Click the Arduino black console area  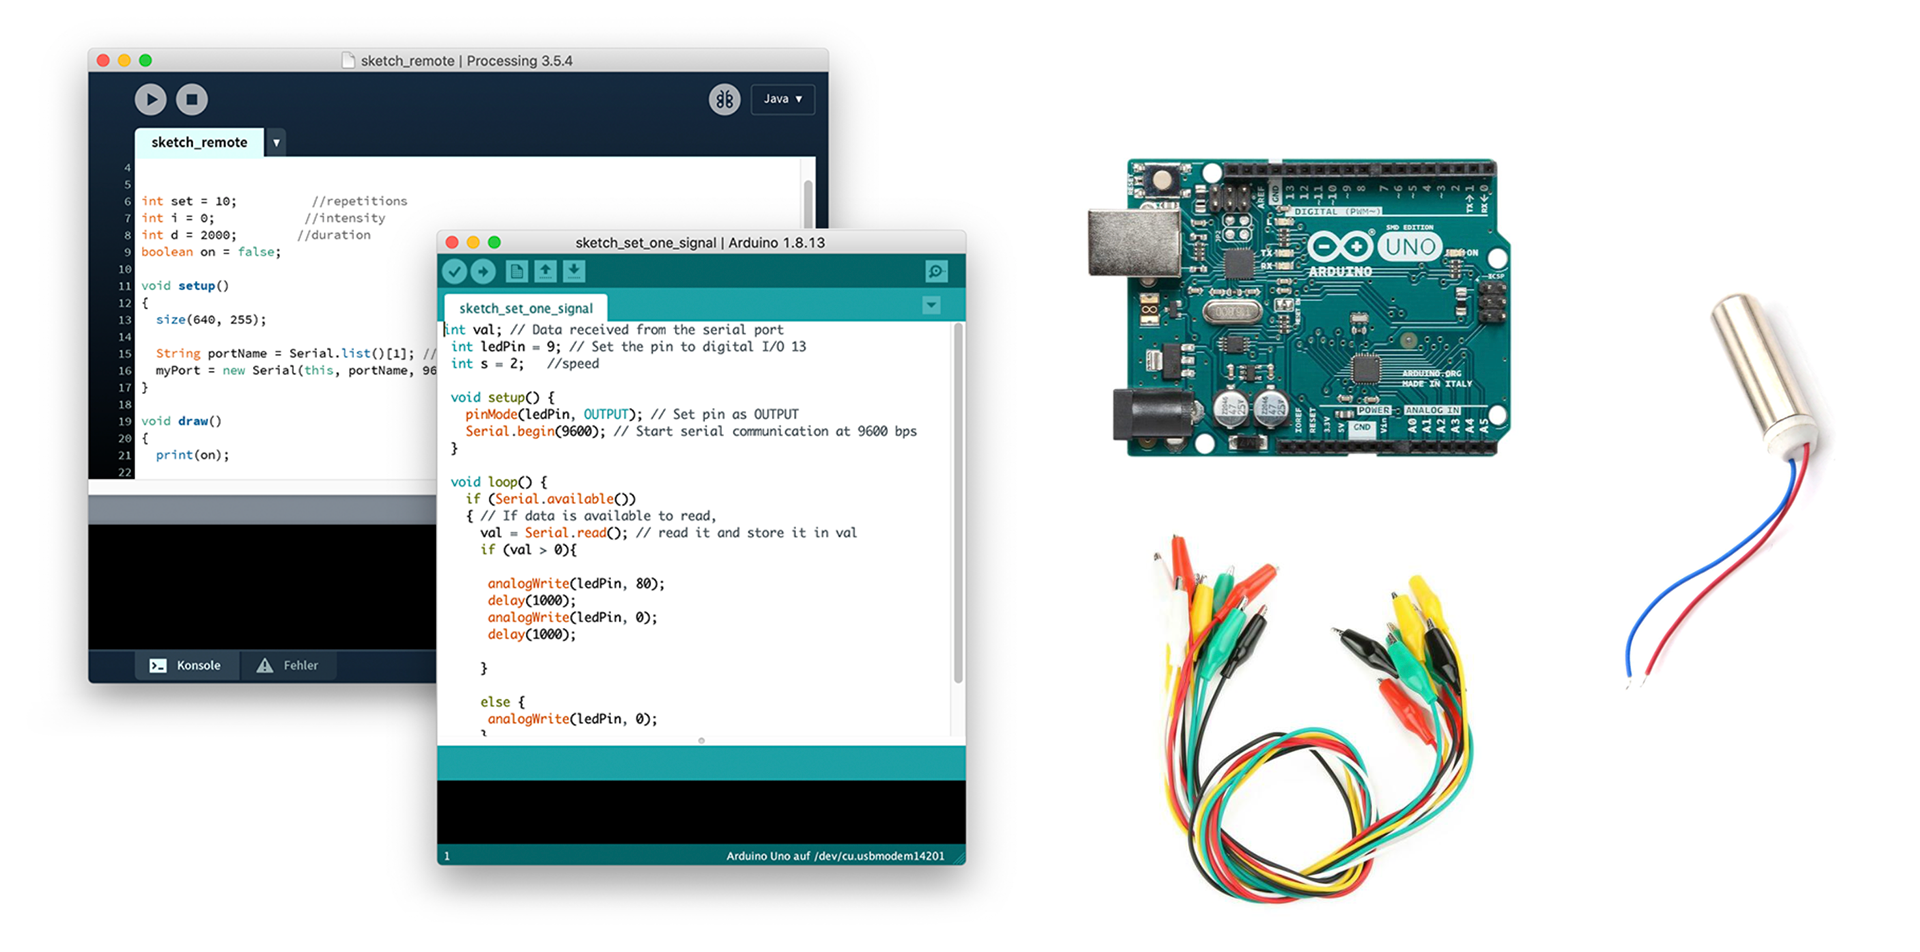click(701, 813)
